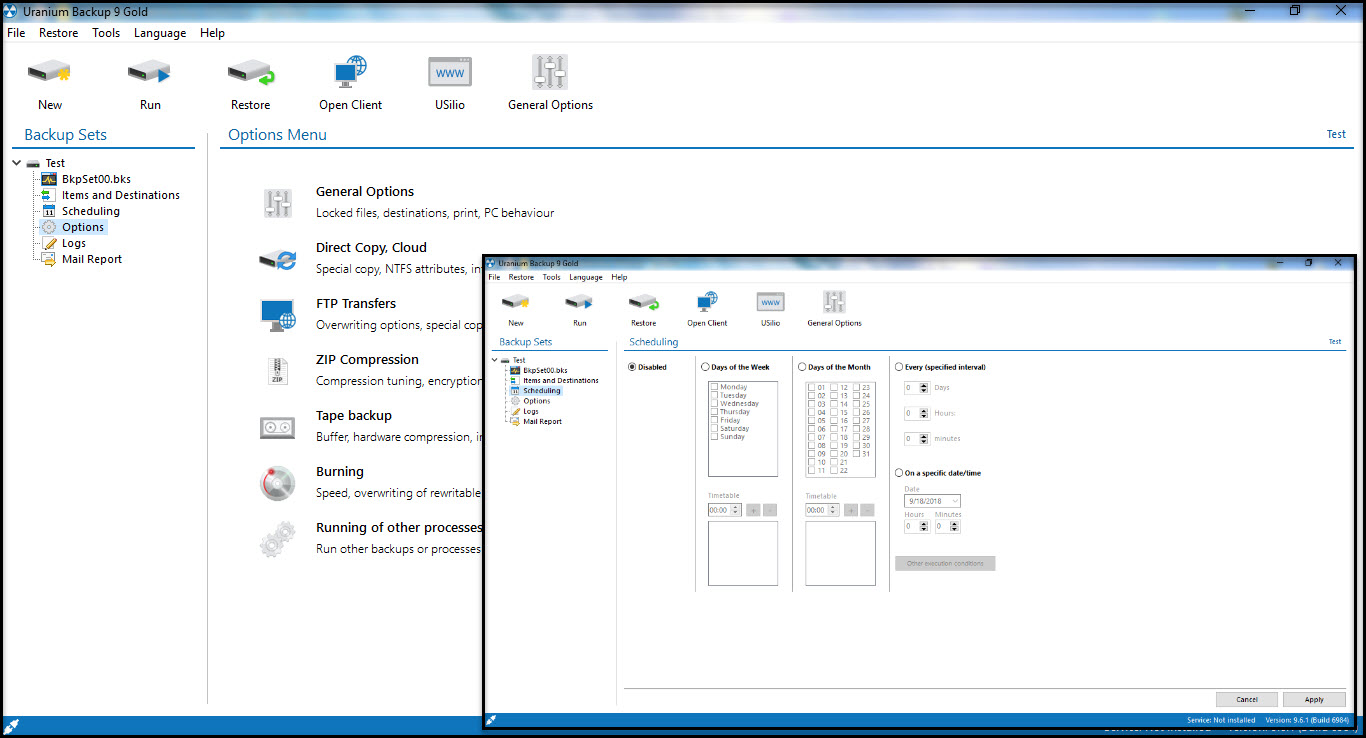Click the monthly Timetable time spinner arrows
The image size is (1366, 738).
point(834,510)
